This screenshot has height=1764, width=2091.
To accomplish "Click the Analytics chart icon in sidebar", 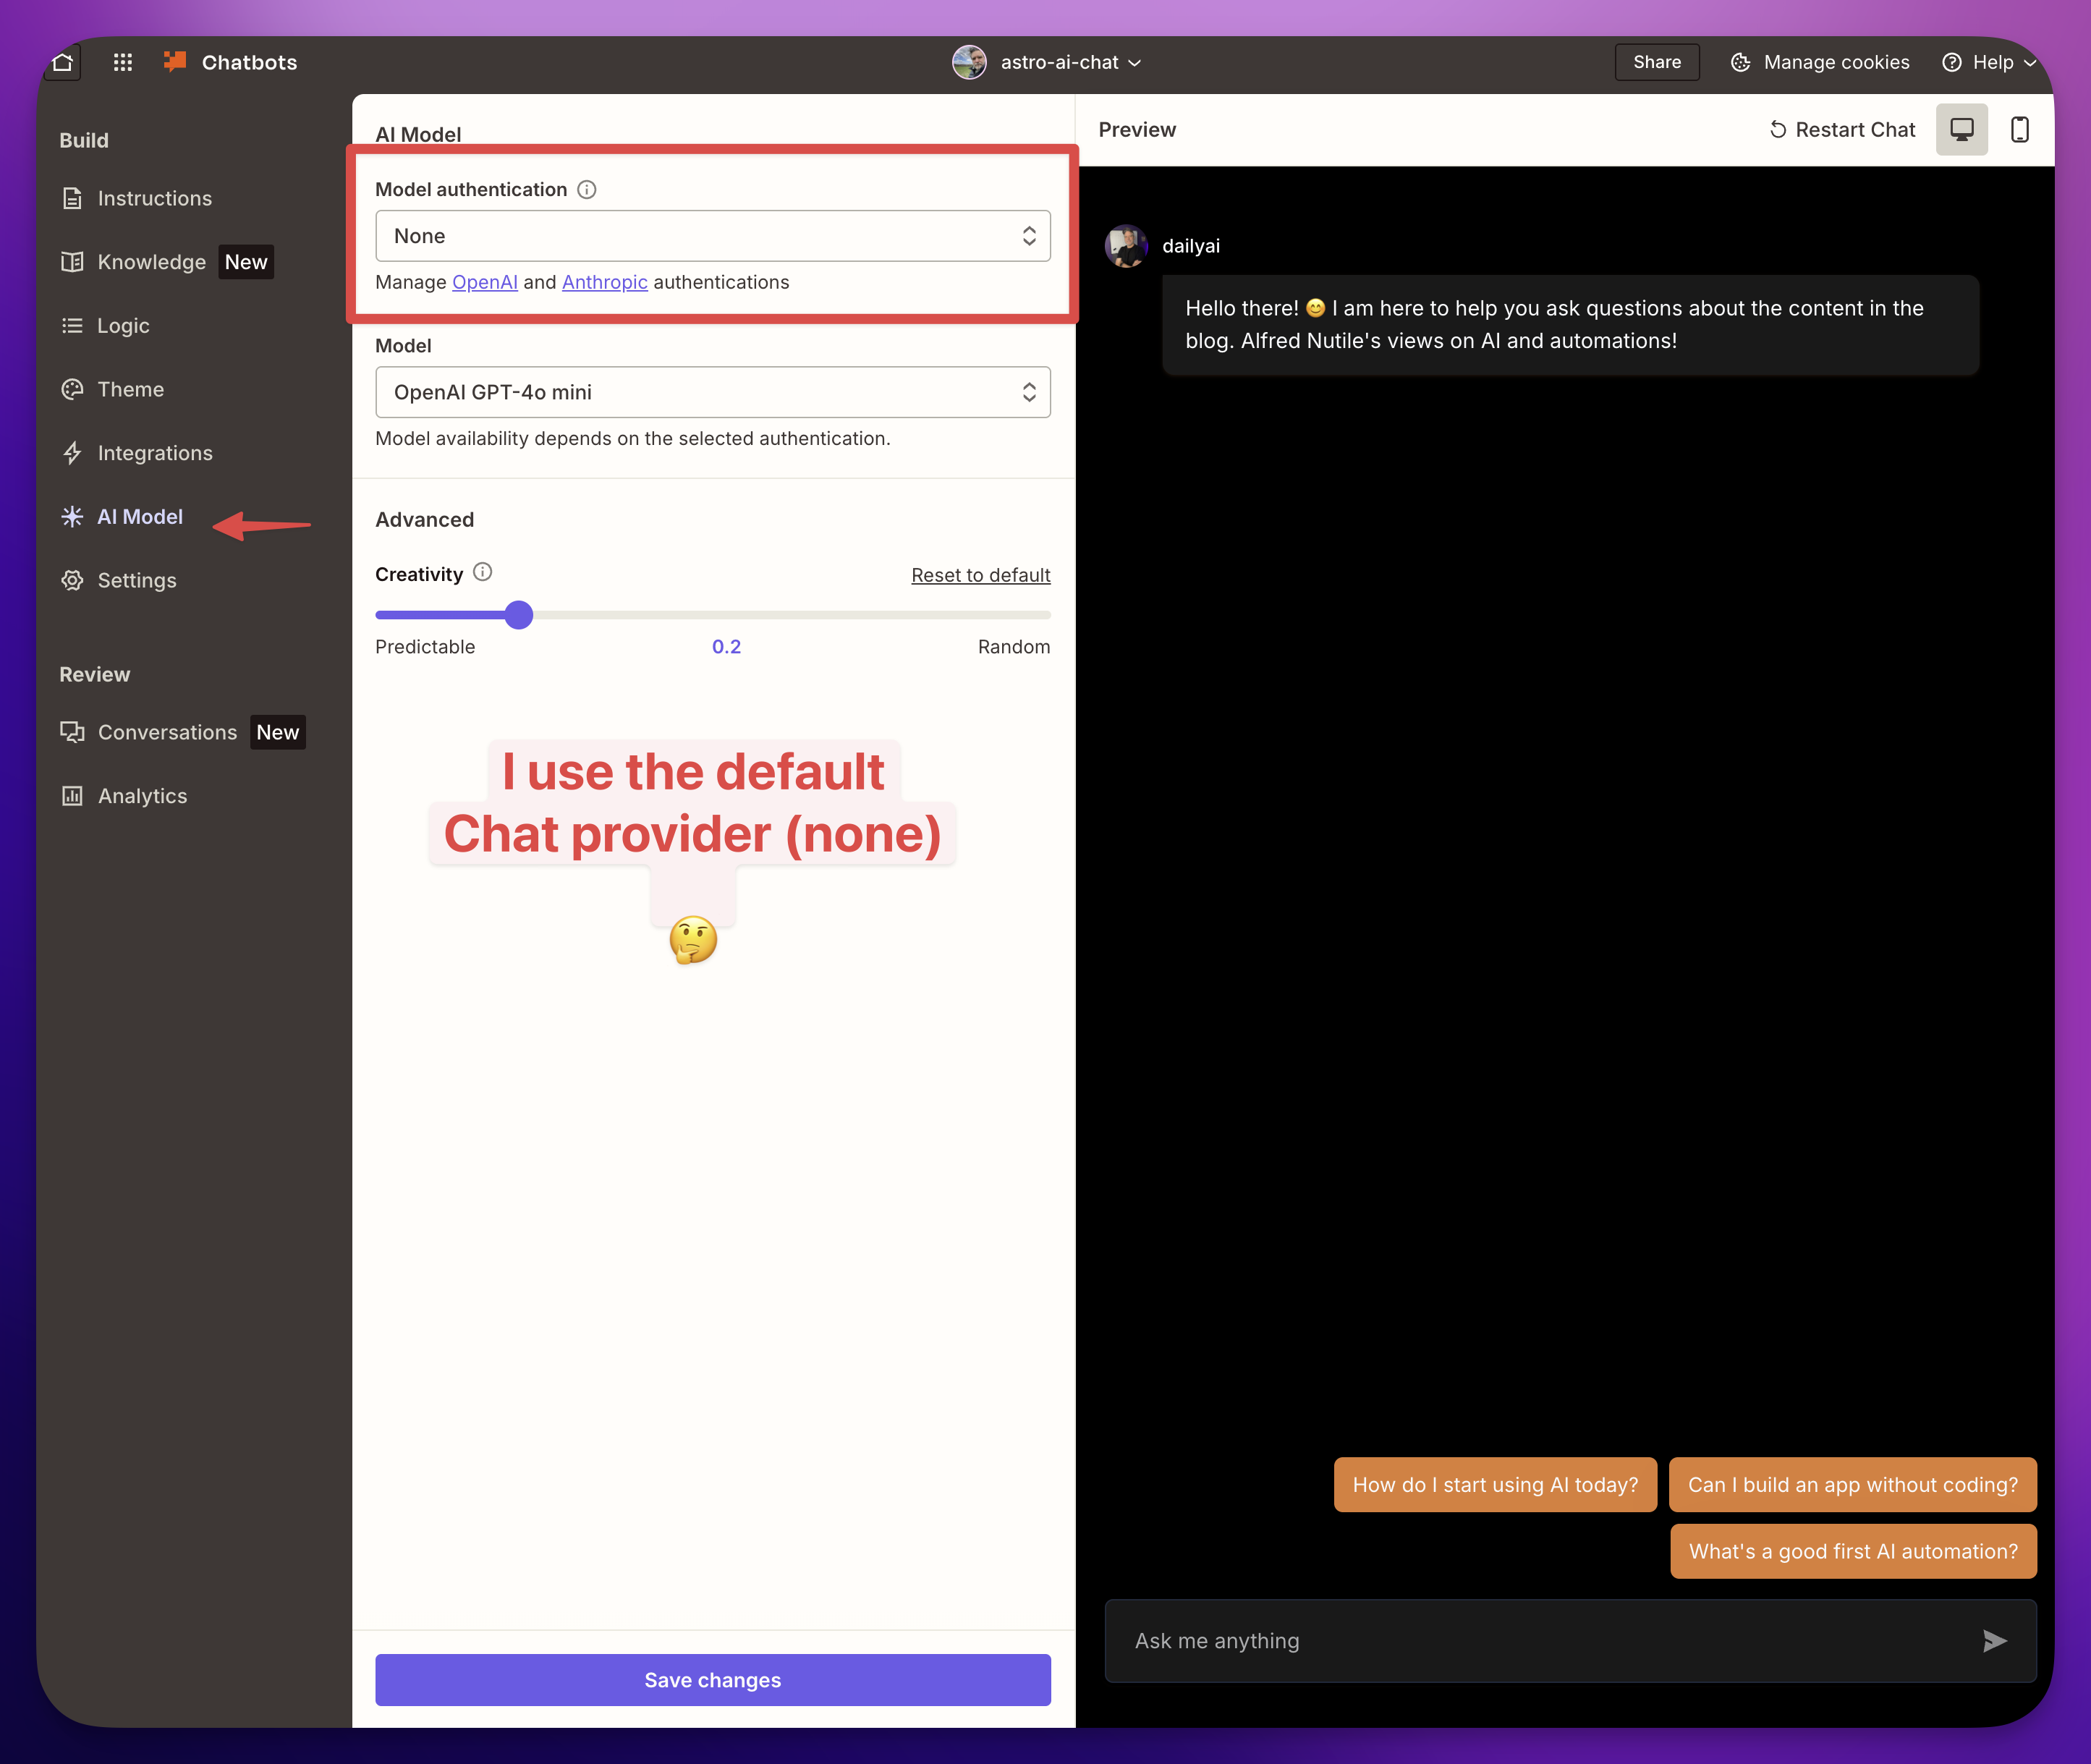I will pyautogui.click(x=72, y=796).
